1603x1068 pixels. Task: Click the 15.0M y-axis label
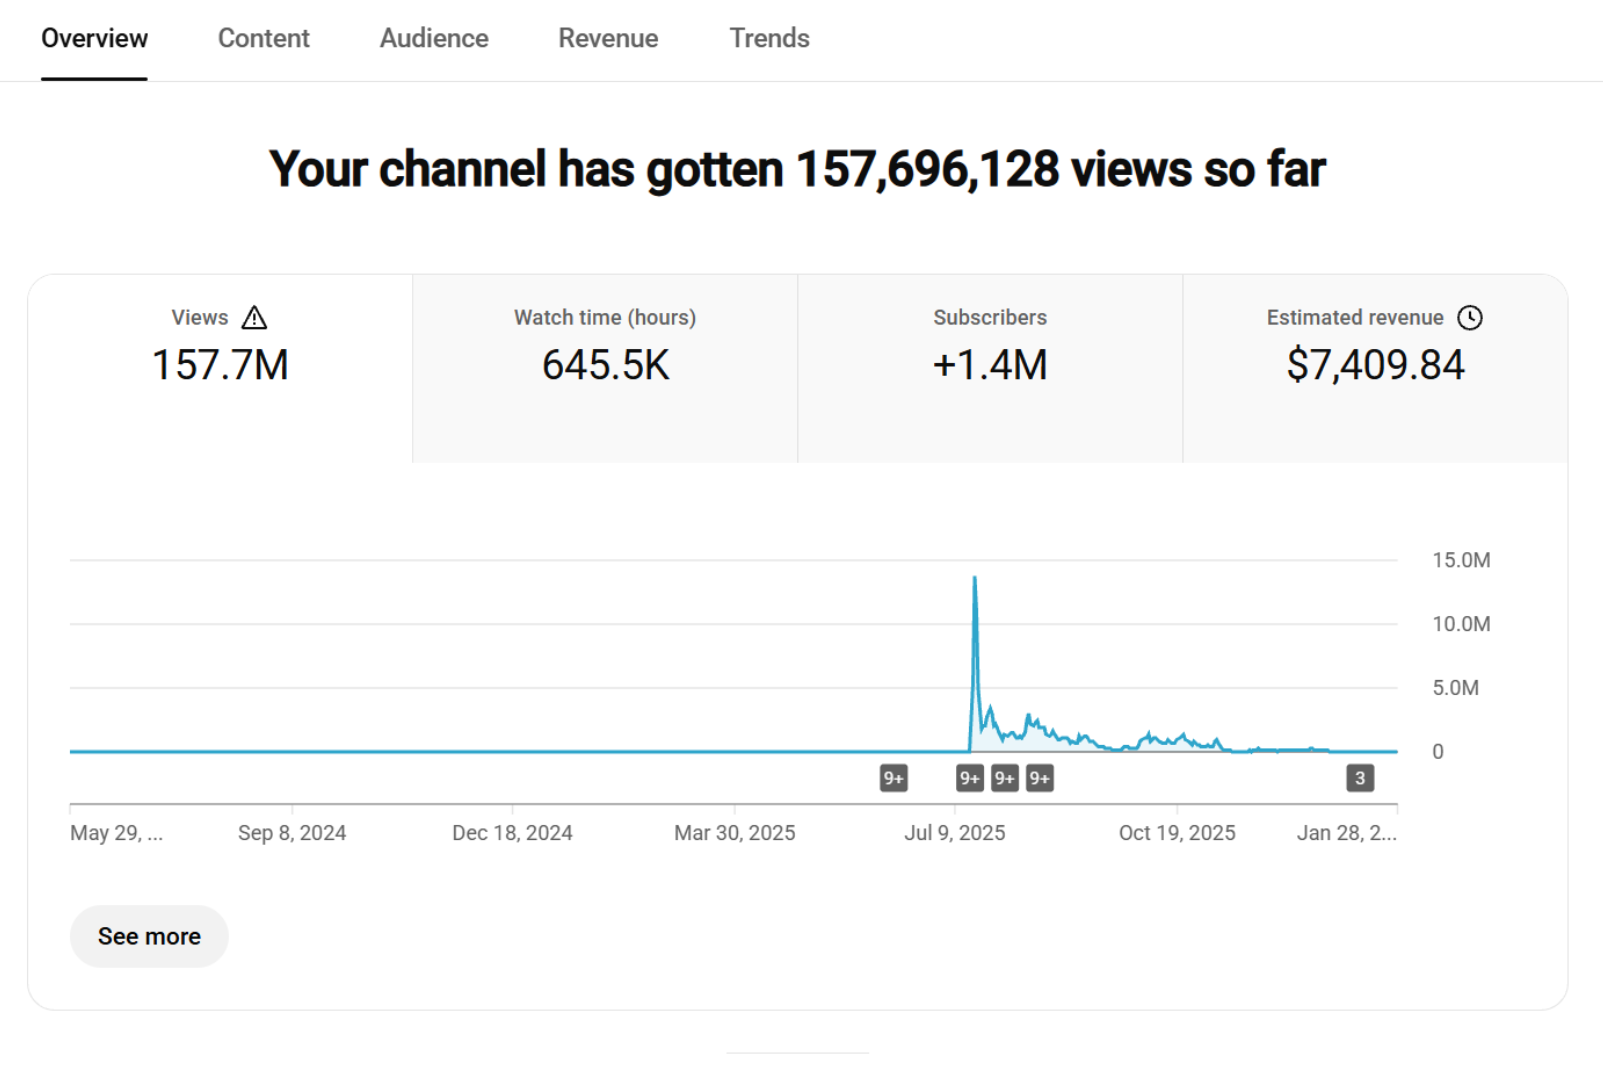click(1461, 560)
